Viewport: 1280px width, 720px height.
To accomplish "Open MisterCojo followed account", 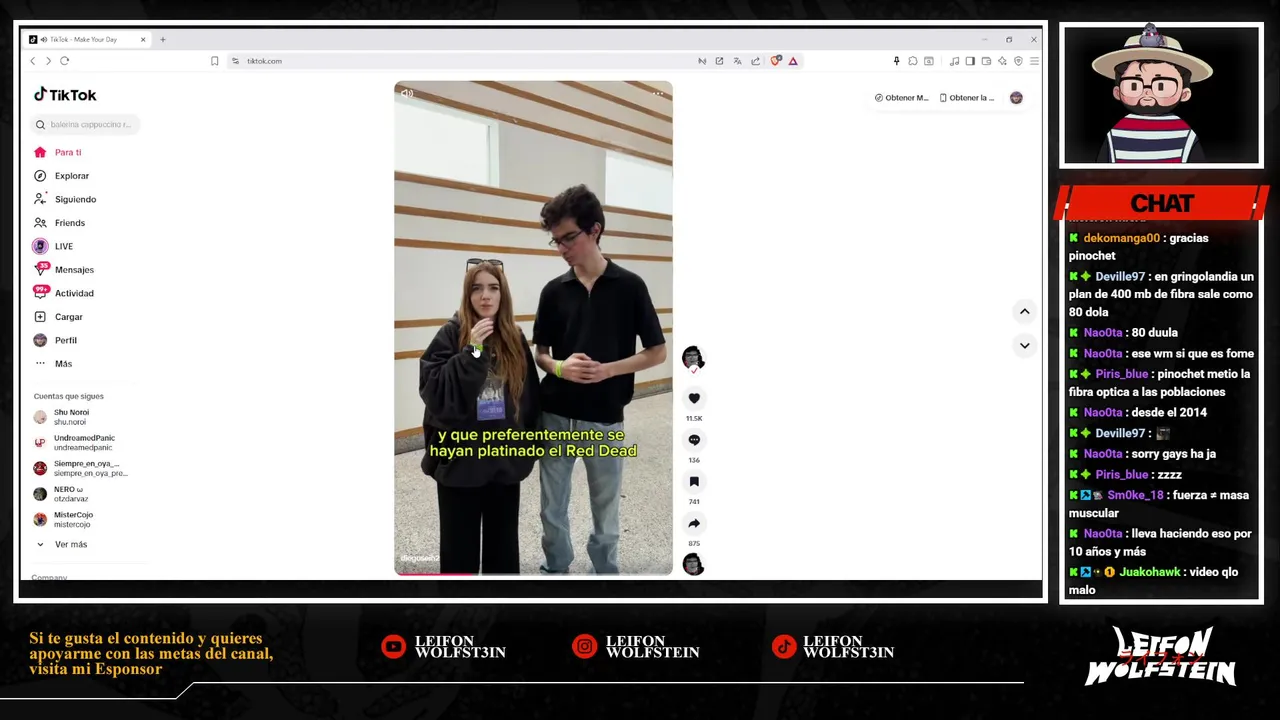I will pyautogui.click(x=64, y=520).
